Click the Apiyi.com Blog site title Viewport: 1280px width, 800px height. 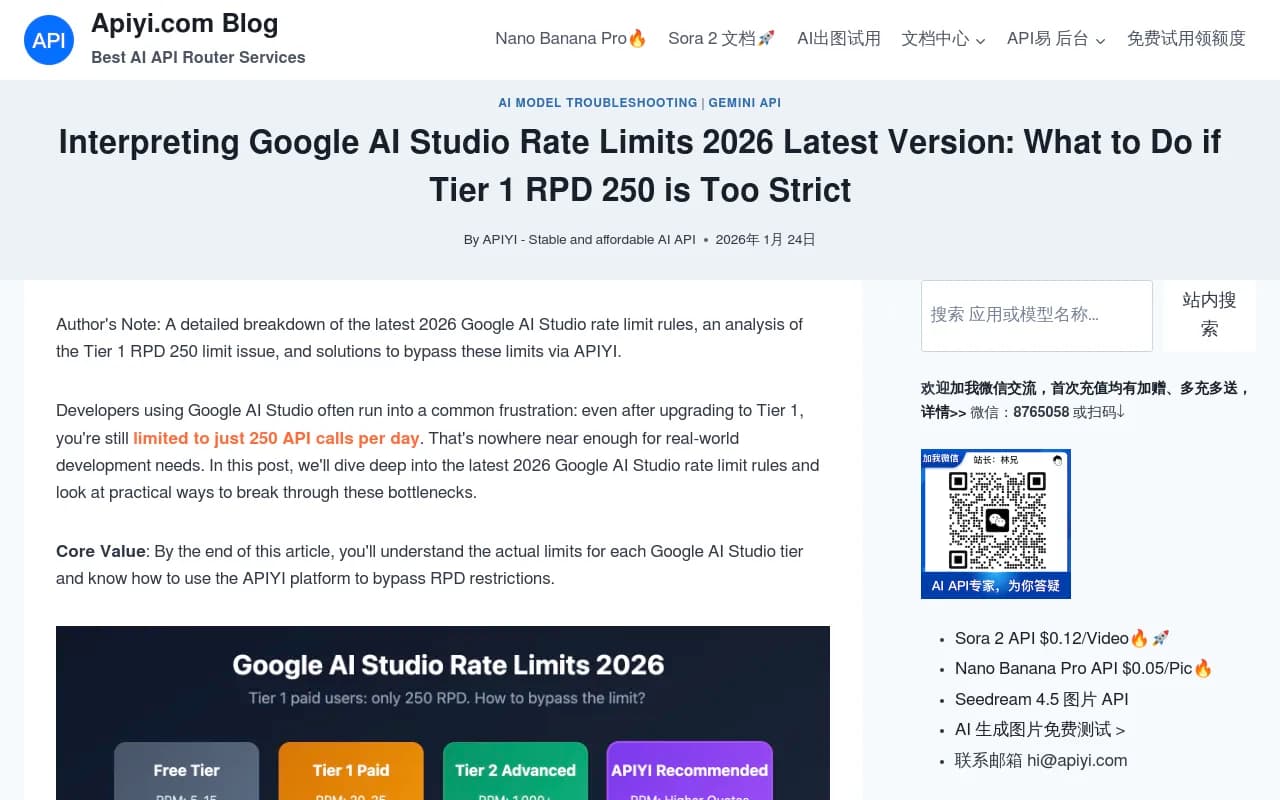[184, 23]
